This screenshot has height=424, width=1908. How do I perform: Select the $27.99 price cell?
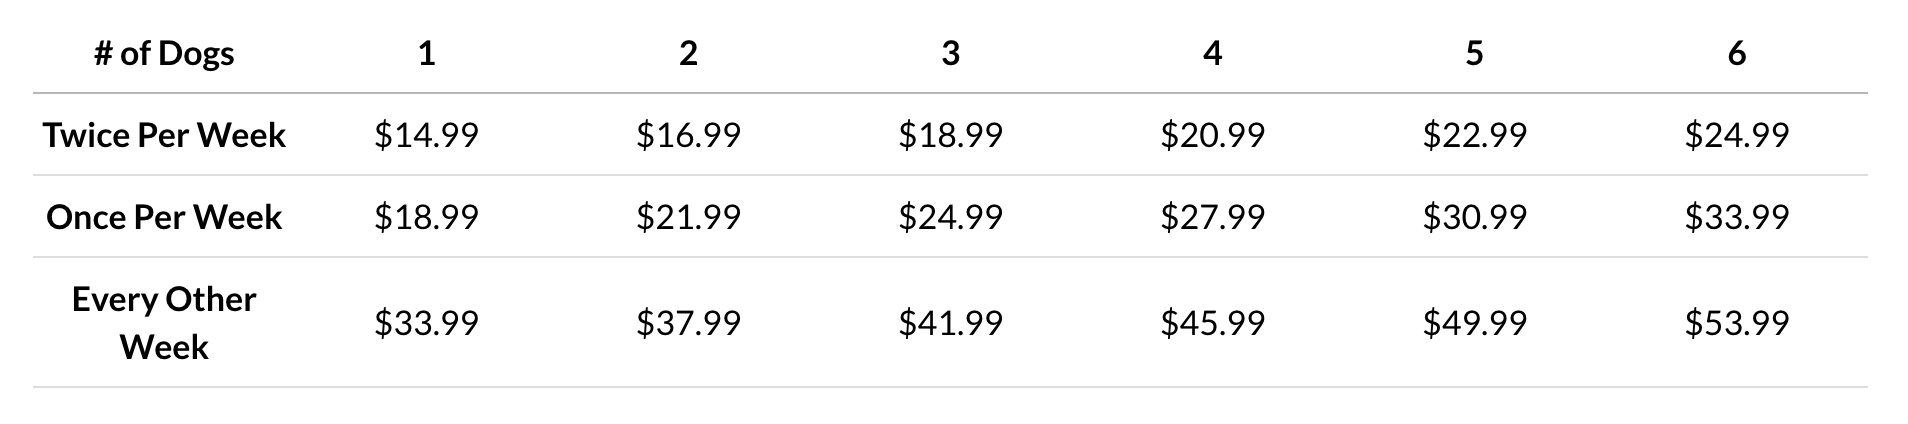point(1212,217)
